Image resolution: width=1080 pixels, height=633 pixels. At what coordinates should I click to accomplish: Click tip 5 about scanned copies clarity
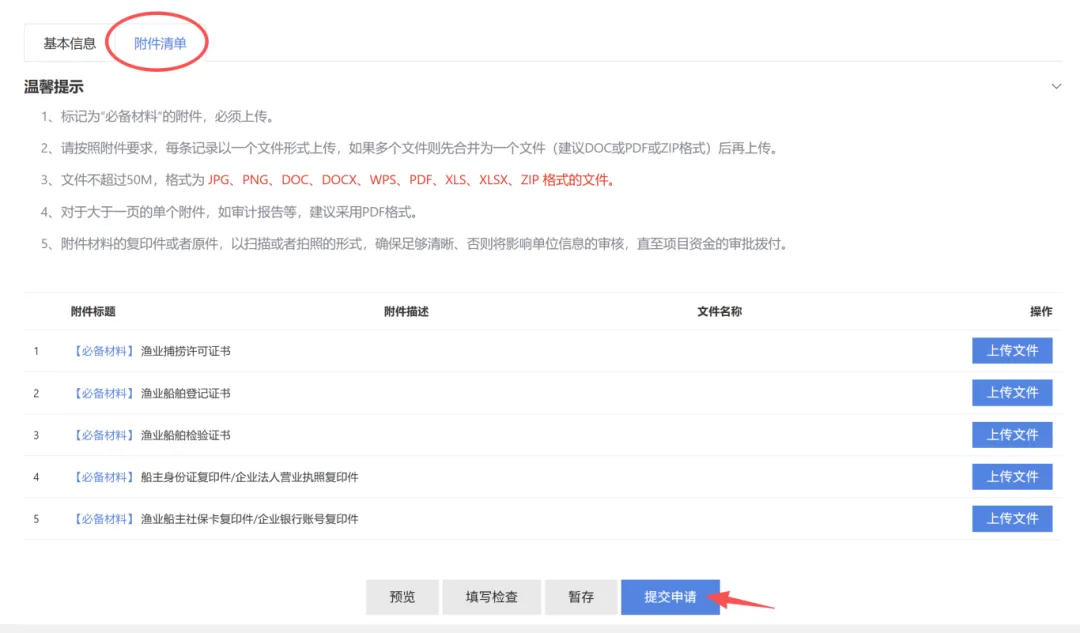[415, 244]
